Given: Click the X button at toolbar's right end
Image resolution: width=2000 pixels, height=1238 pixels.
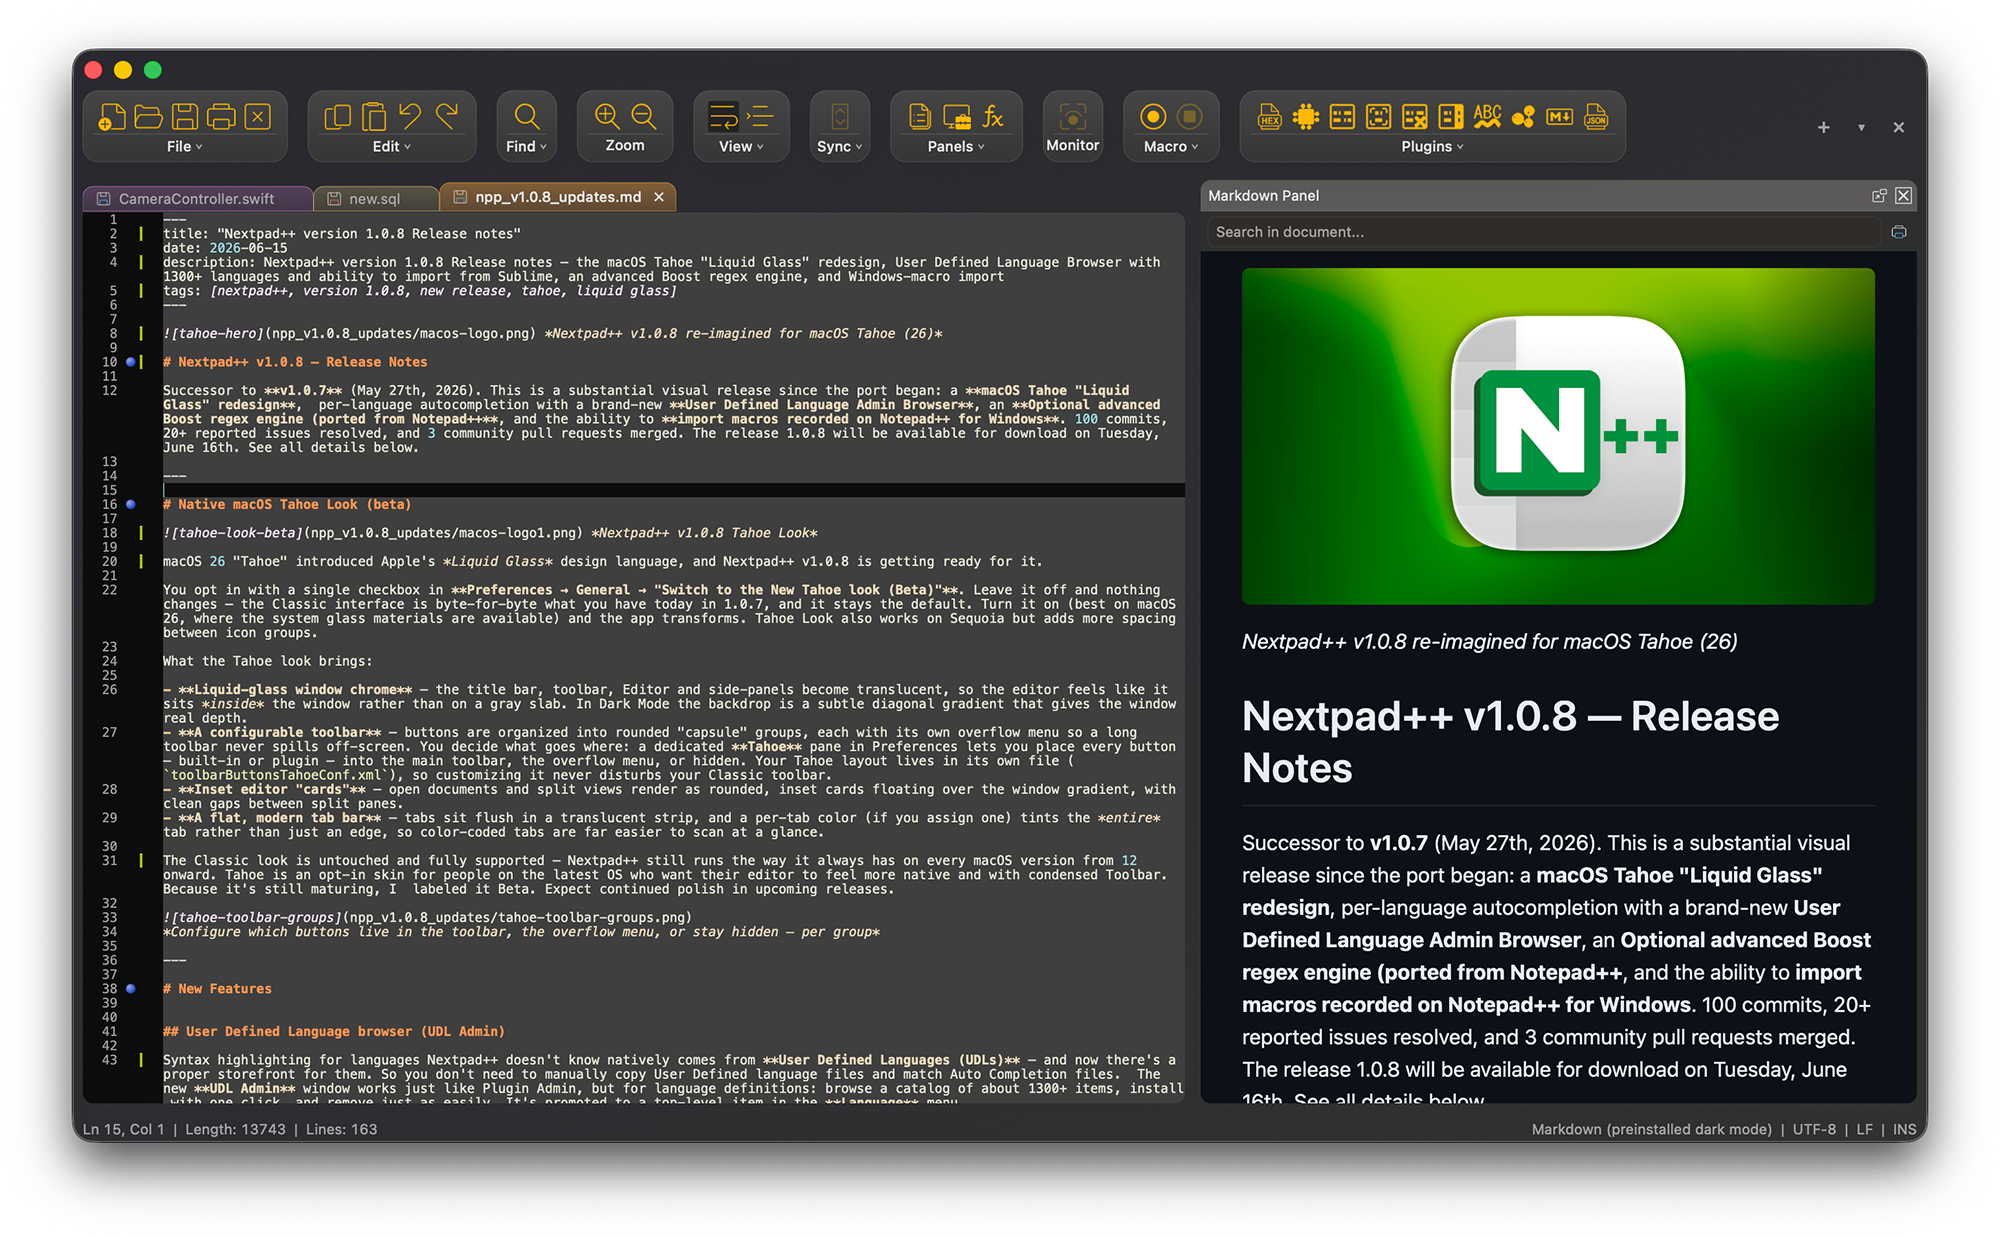Looking at the screenshot, I should [x=1898, y=127].
